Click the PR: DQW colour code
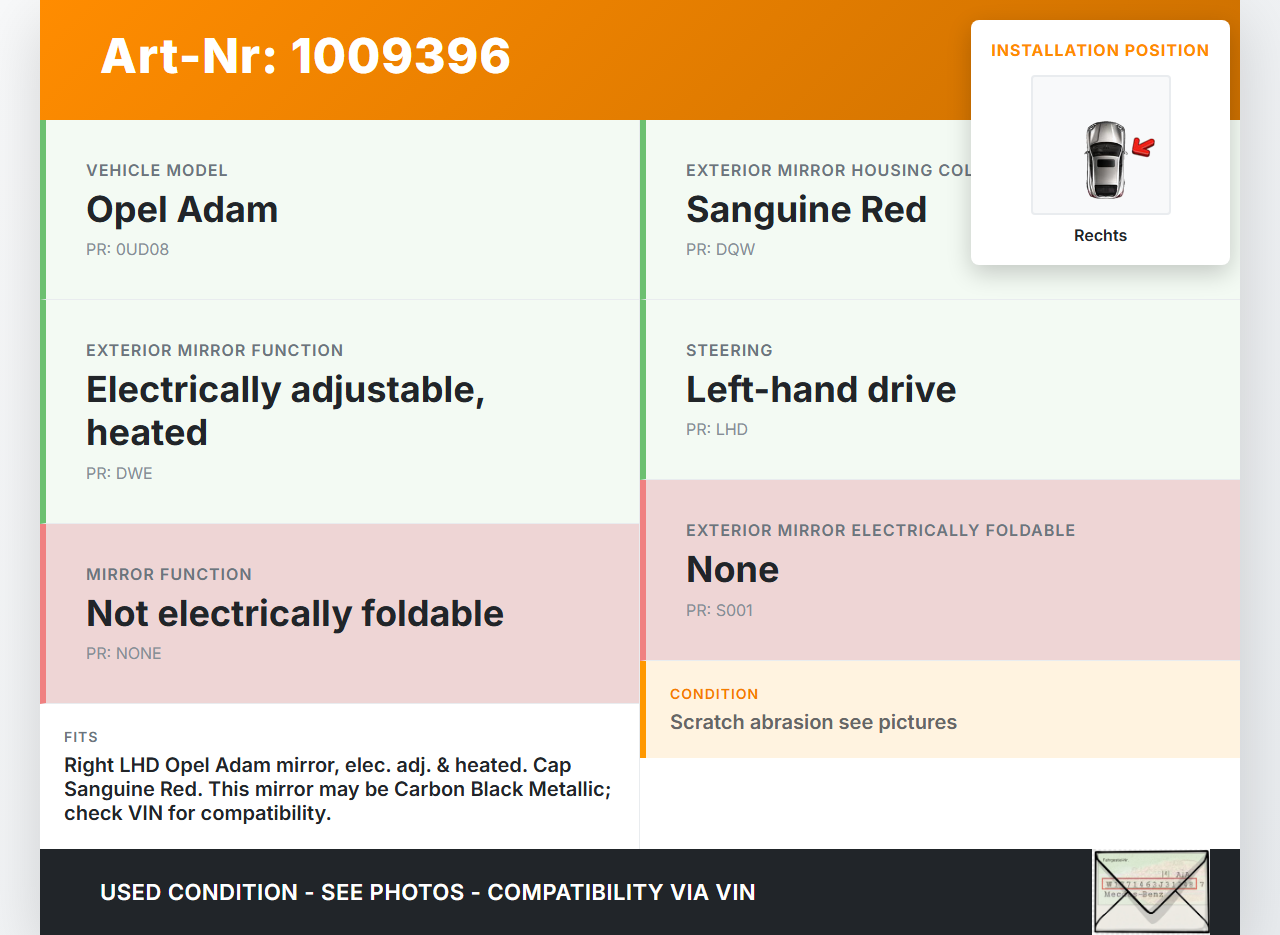 click(720, 249)
